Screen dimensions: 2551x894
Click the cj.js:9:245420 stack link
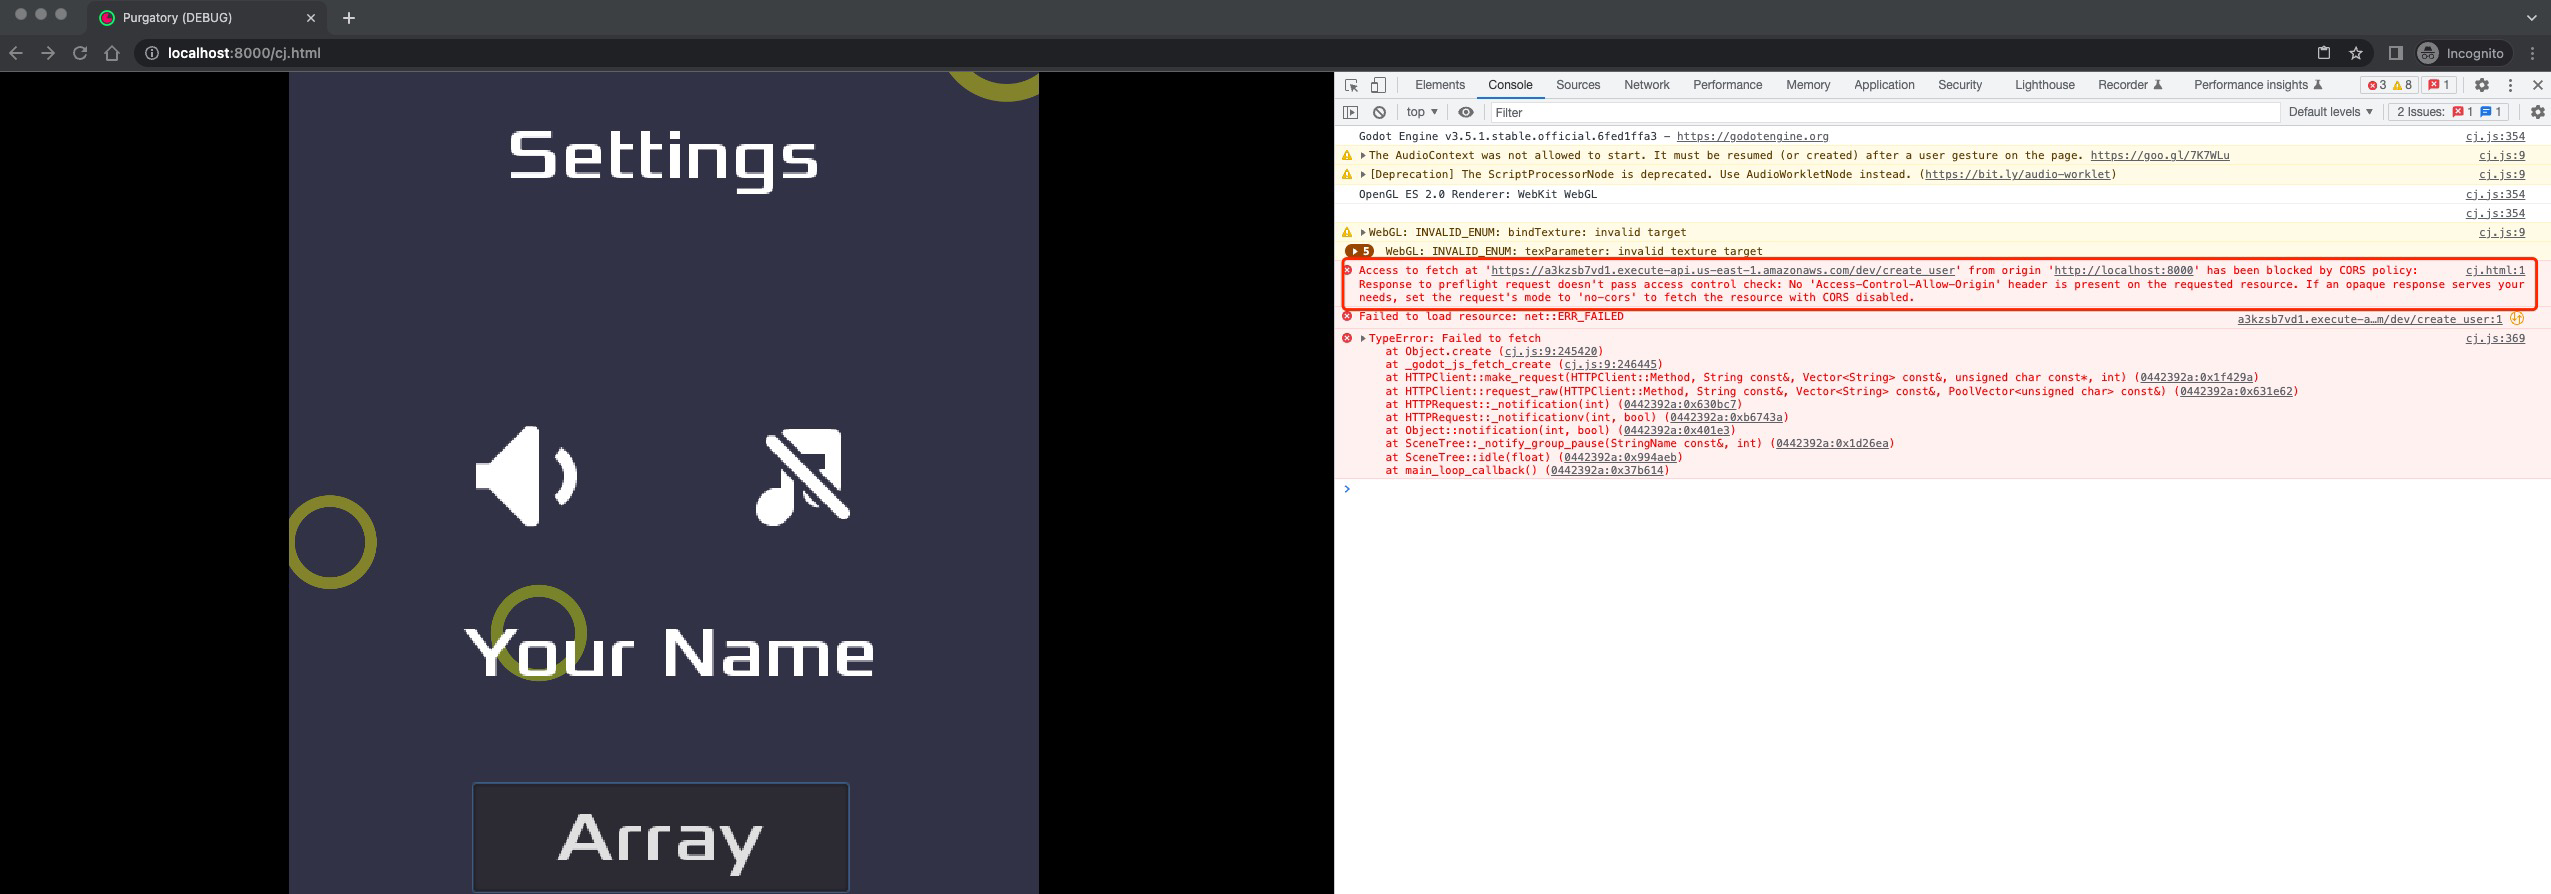1550,352
